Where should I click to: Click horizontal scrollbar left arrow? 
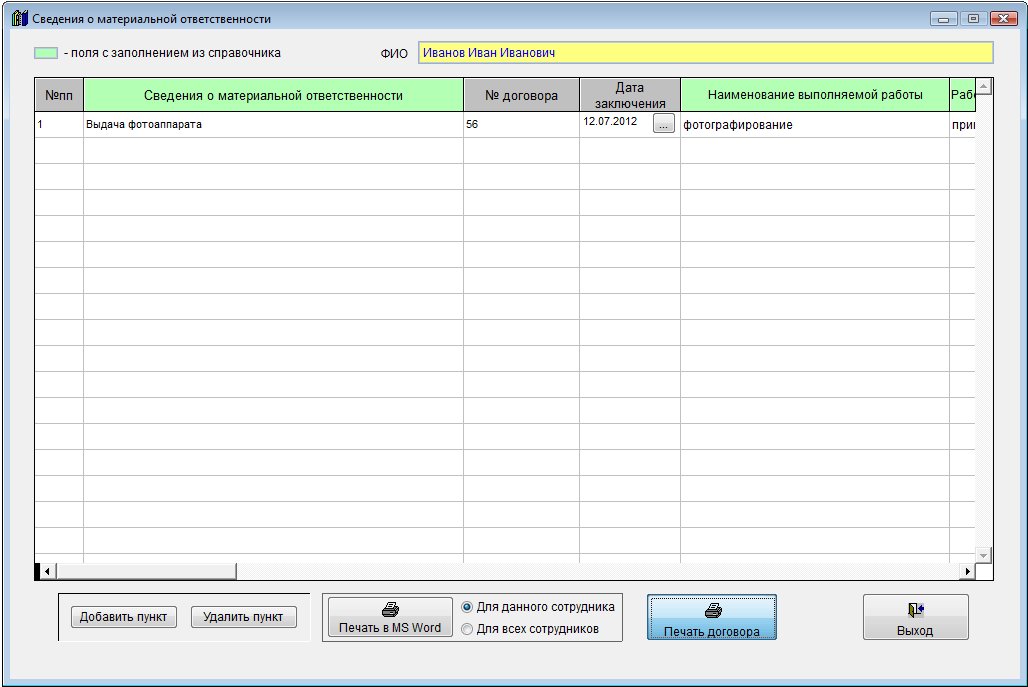pyautogui.click(x=47, y=572)
